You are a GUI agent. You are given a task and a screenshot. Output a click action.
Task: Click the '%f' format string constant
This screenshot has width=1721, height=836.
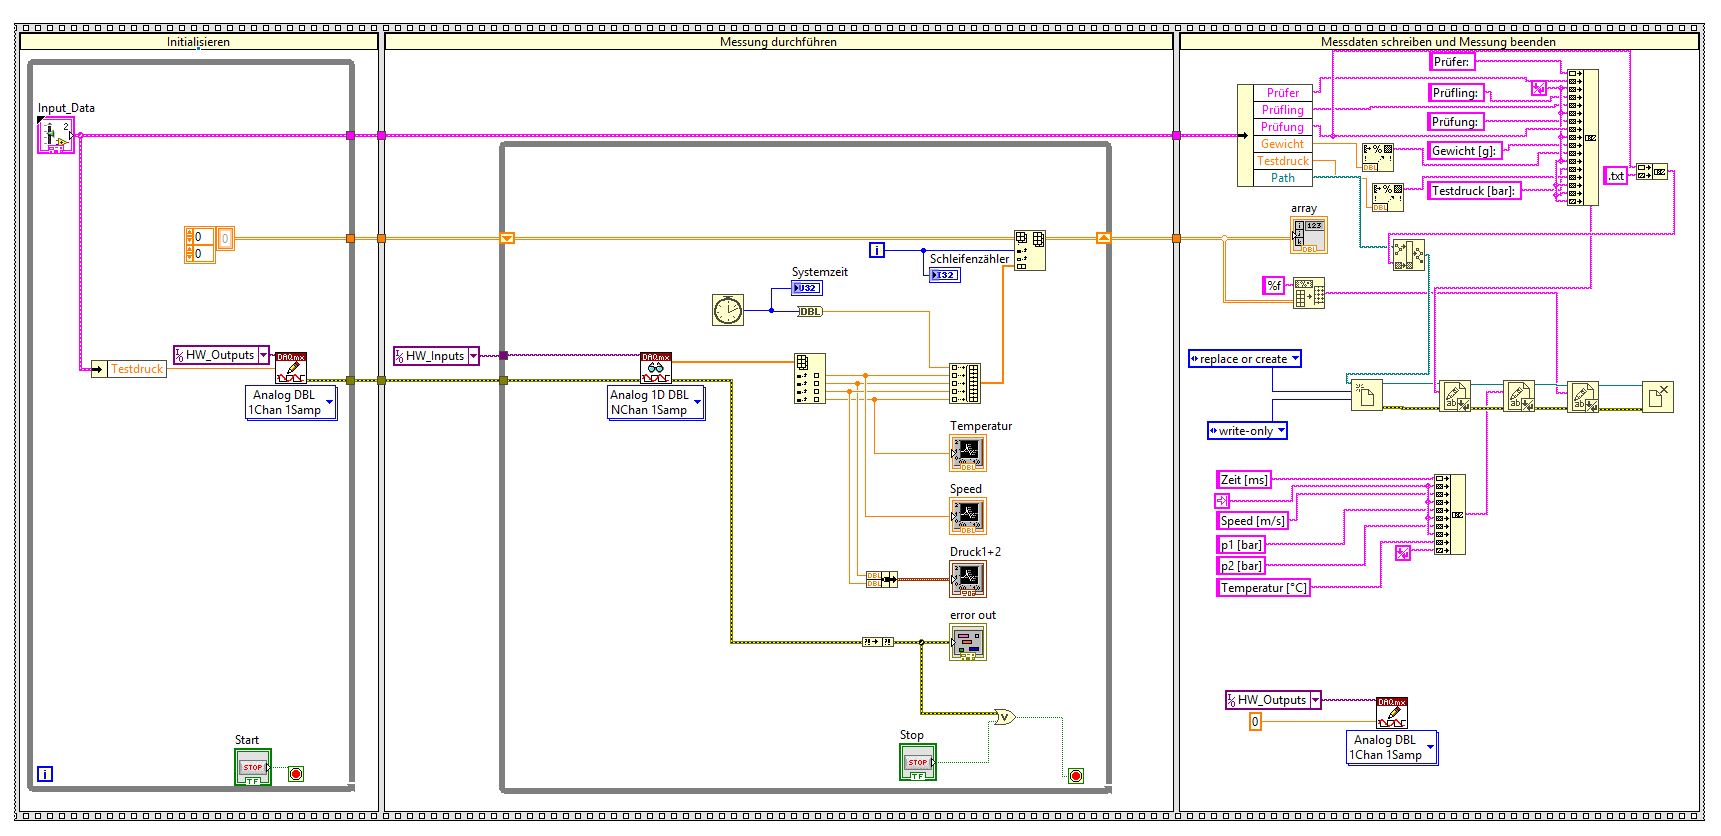point(1274,286)
